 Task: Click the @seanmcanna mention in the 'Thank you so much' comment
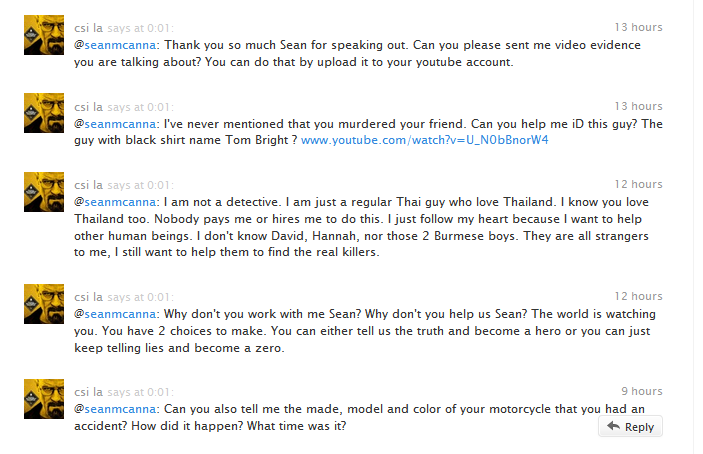[116, 45]
